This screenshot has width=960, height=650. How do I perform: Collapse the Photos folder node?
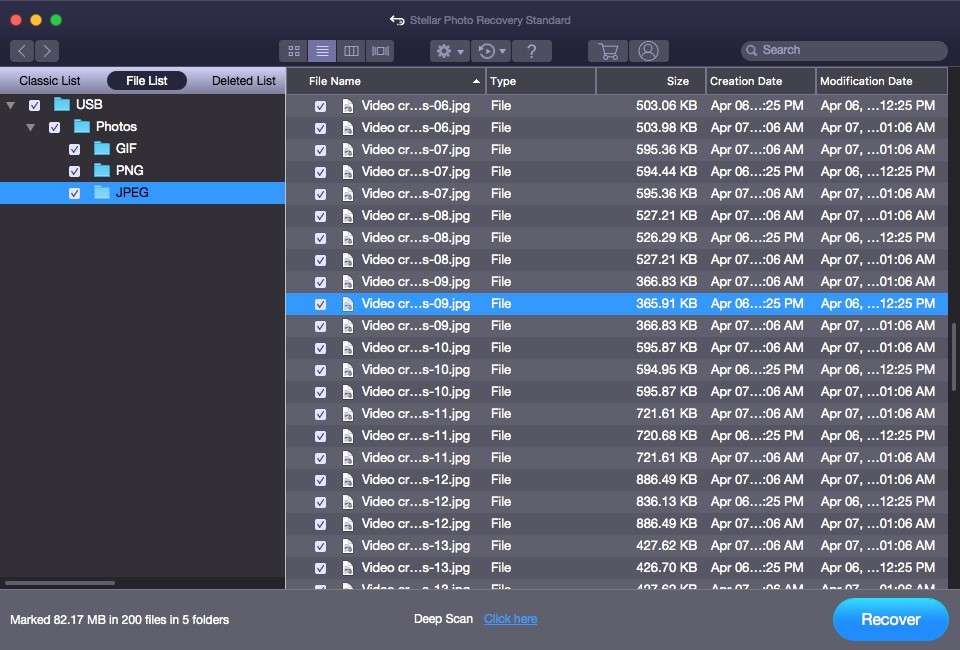[x=29, y=126]
